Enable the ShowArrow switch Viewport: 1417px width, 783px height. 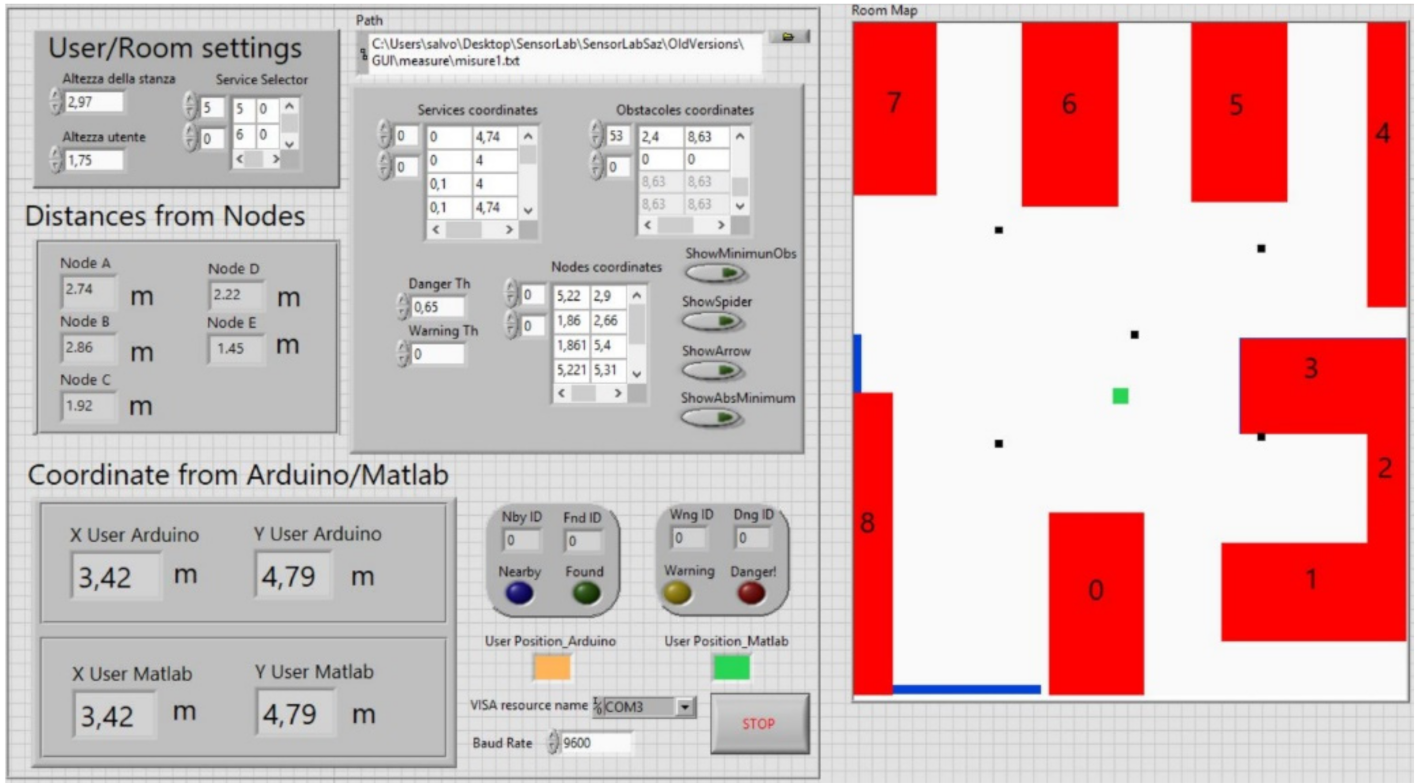715,370
